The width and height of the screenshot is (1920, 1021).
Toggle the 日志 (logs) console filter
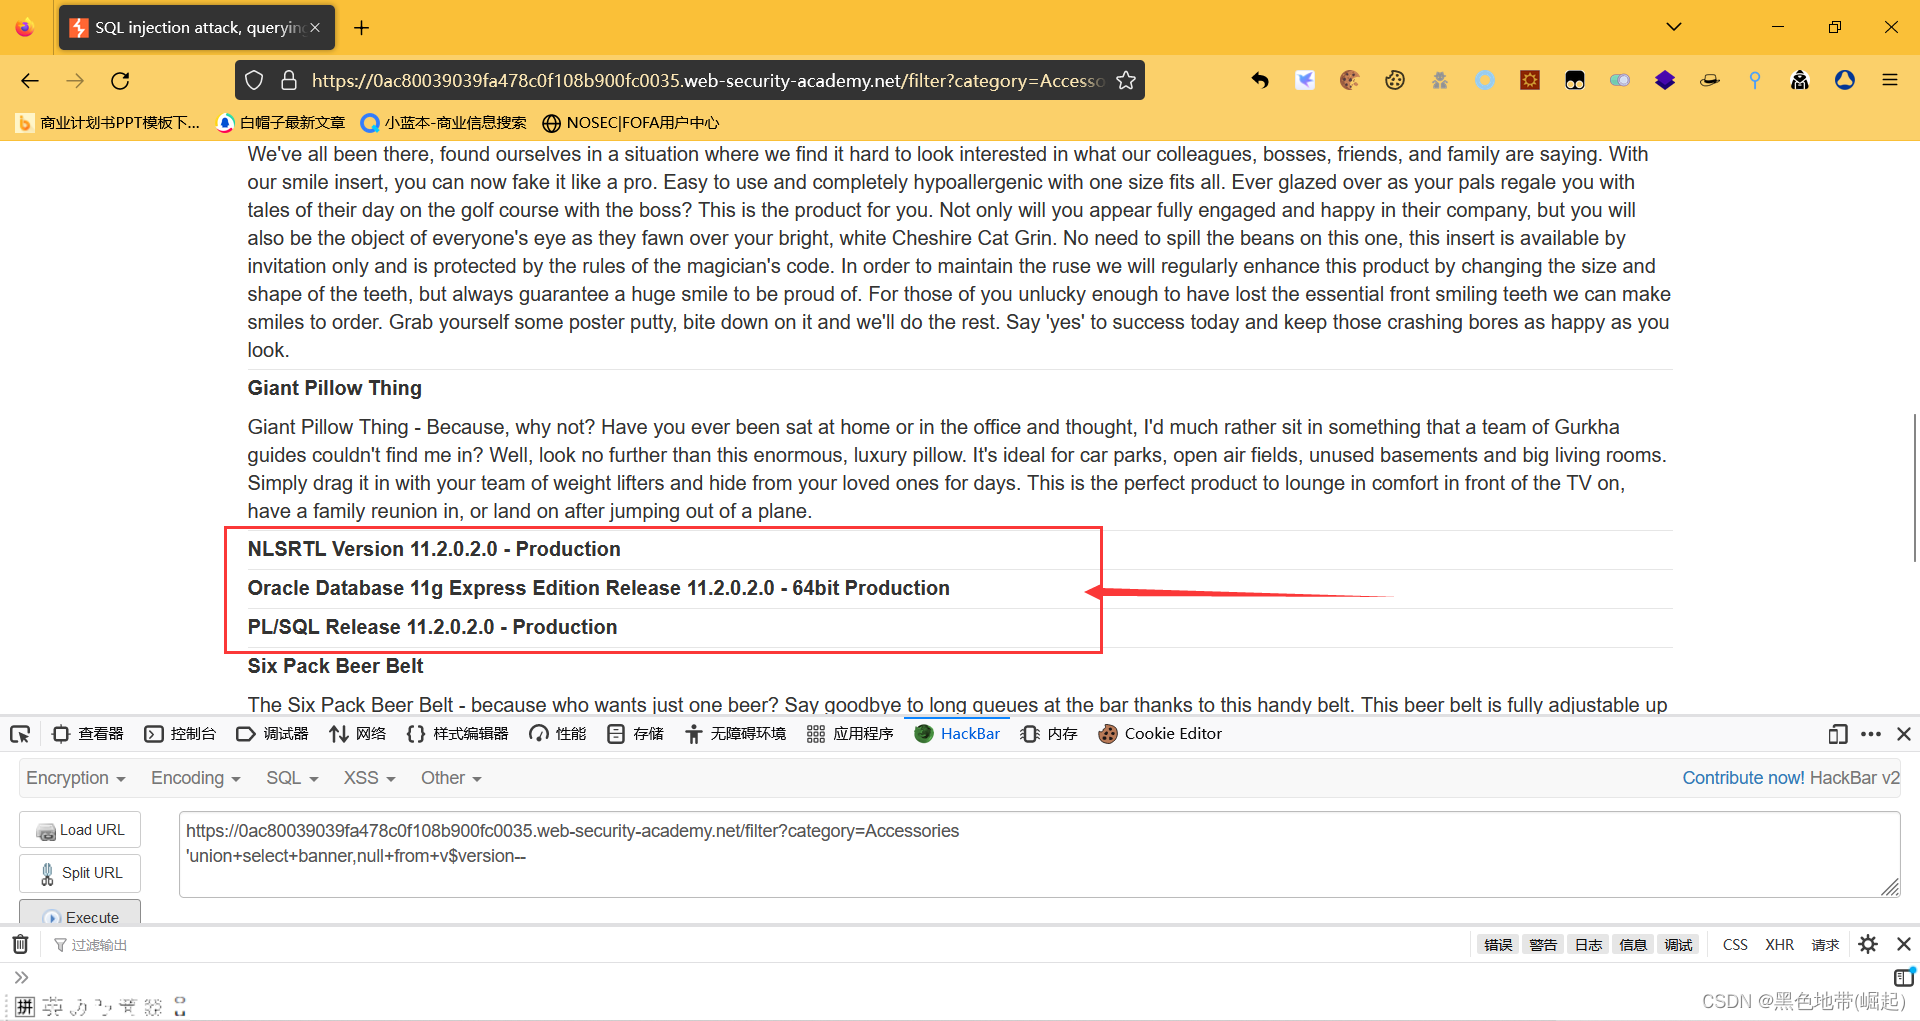click(x=1588, y=945)
